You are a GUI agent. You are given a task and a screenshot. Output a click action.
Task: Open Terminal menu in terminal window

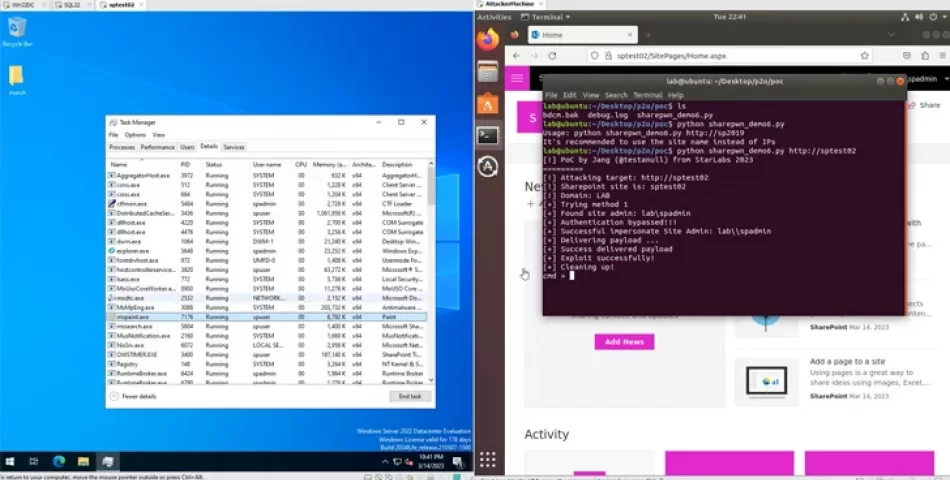(x=648, y=95)
